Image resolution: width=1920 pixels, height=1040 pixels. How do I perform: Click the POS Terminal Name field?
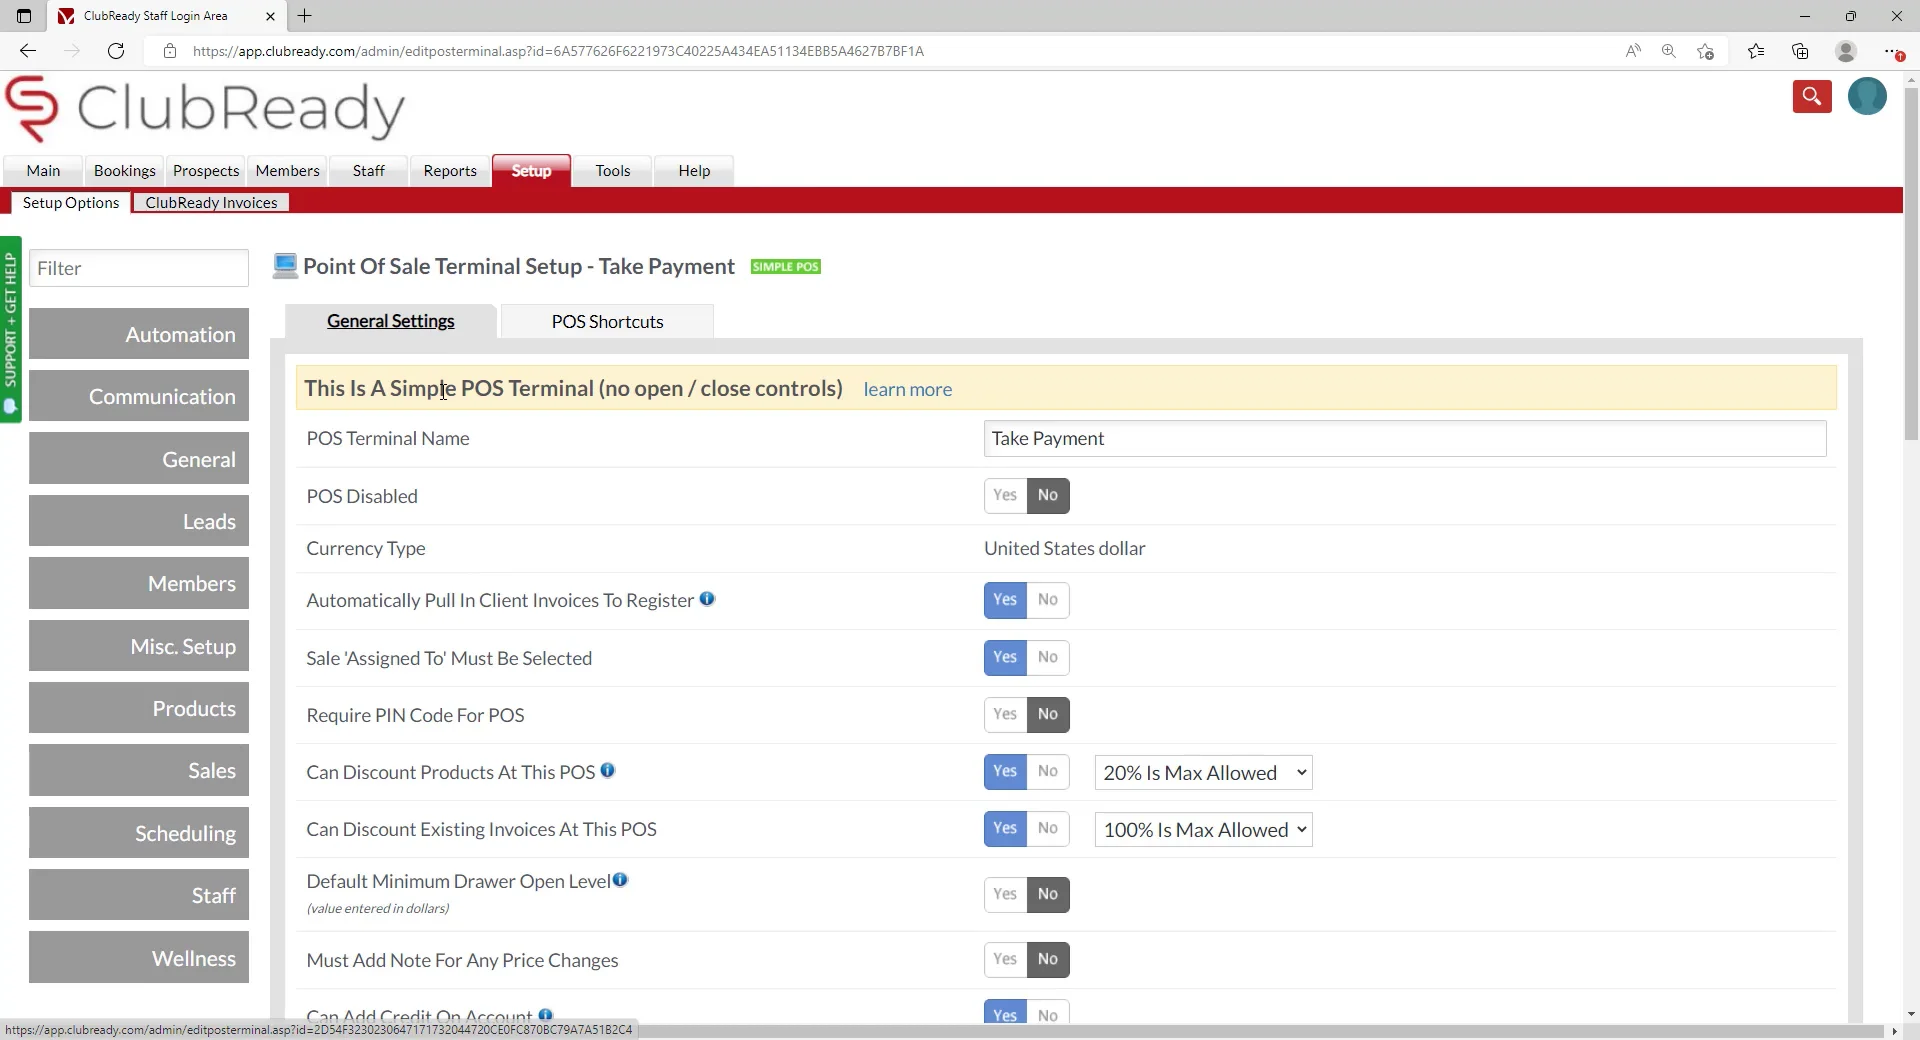click(x=1405, y=438)
